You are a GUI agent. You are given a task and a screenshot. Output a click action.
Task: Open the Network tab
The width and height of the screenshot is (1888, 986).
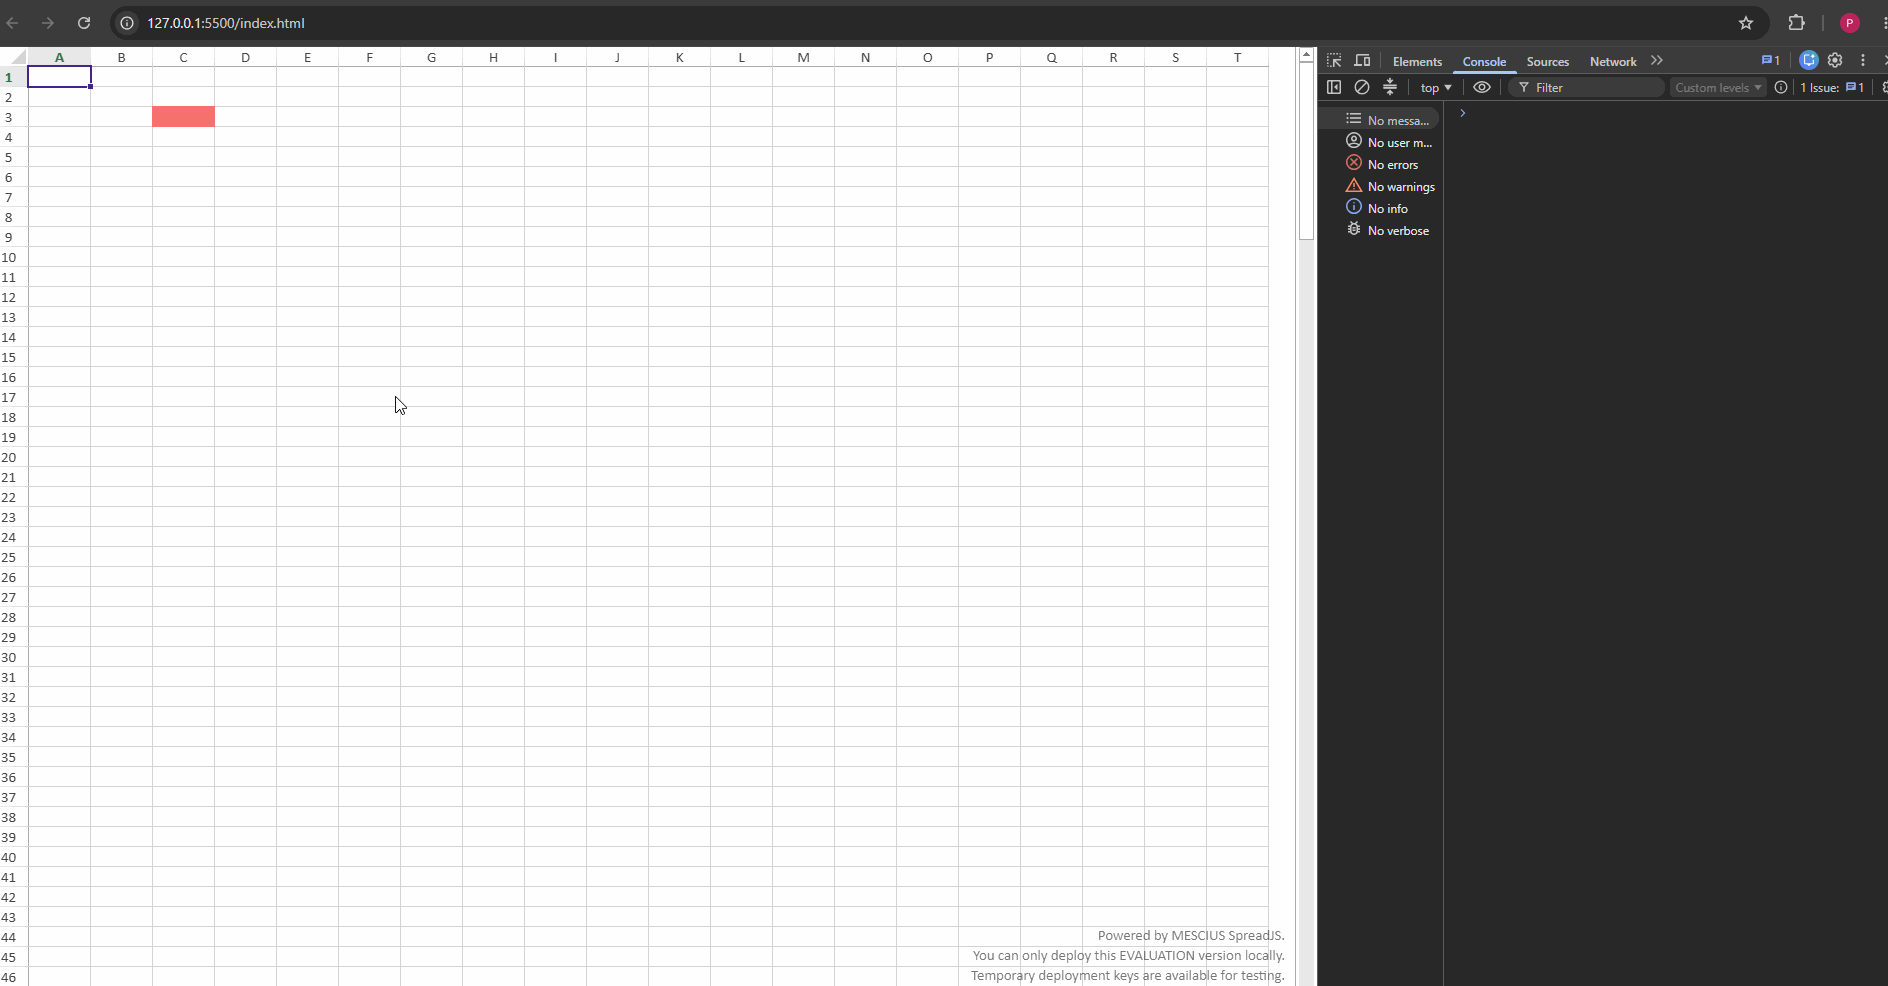pos(1613,62)
